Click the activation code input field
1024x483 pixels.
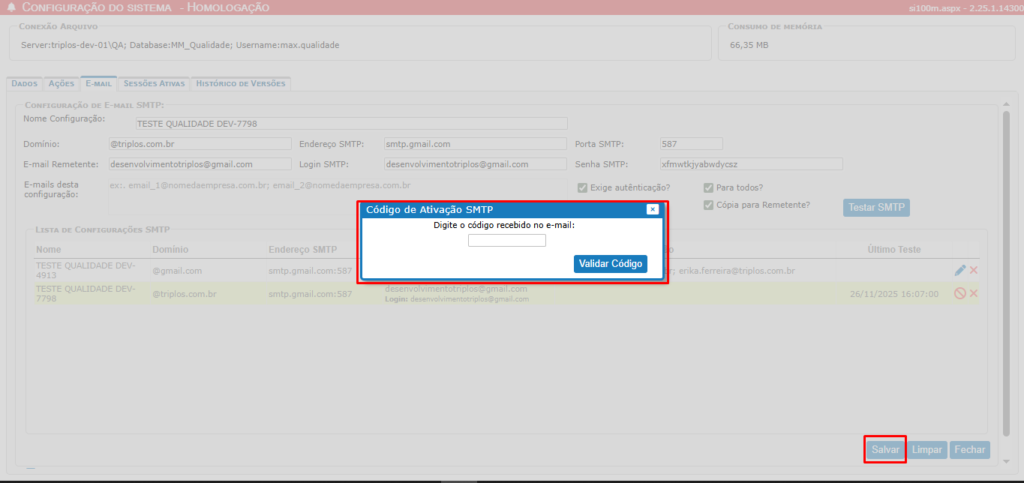507,241
